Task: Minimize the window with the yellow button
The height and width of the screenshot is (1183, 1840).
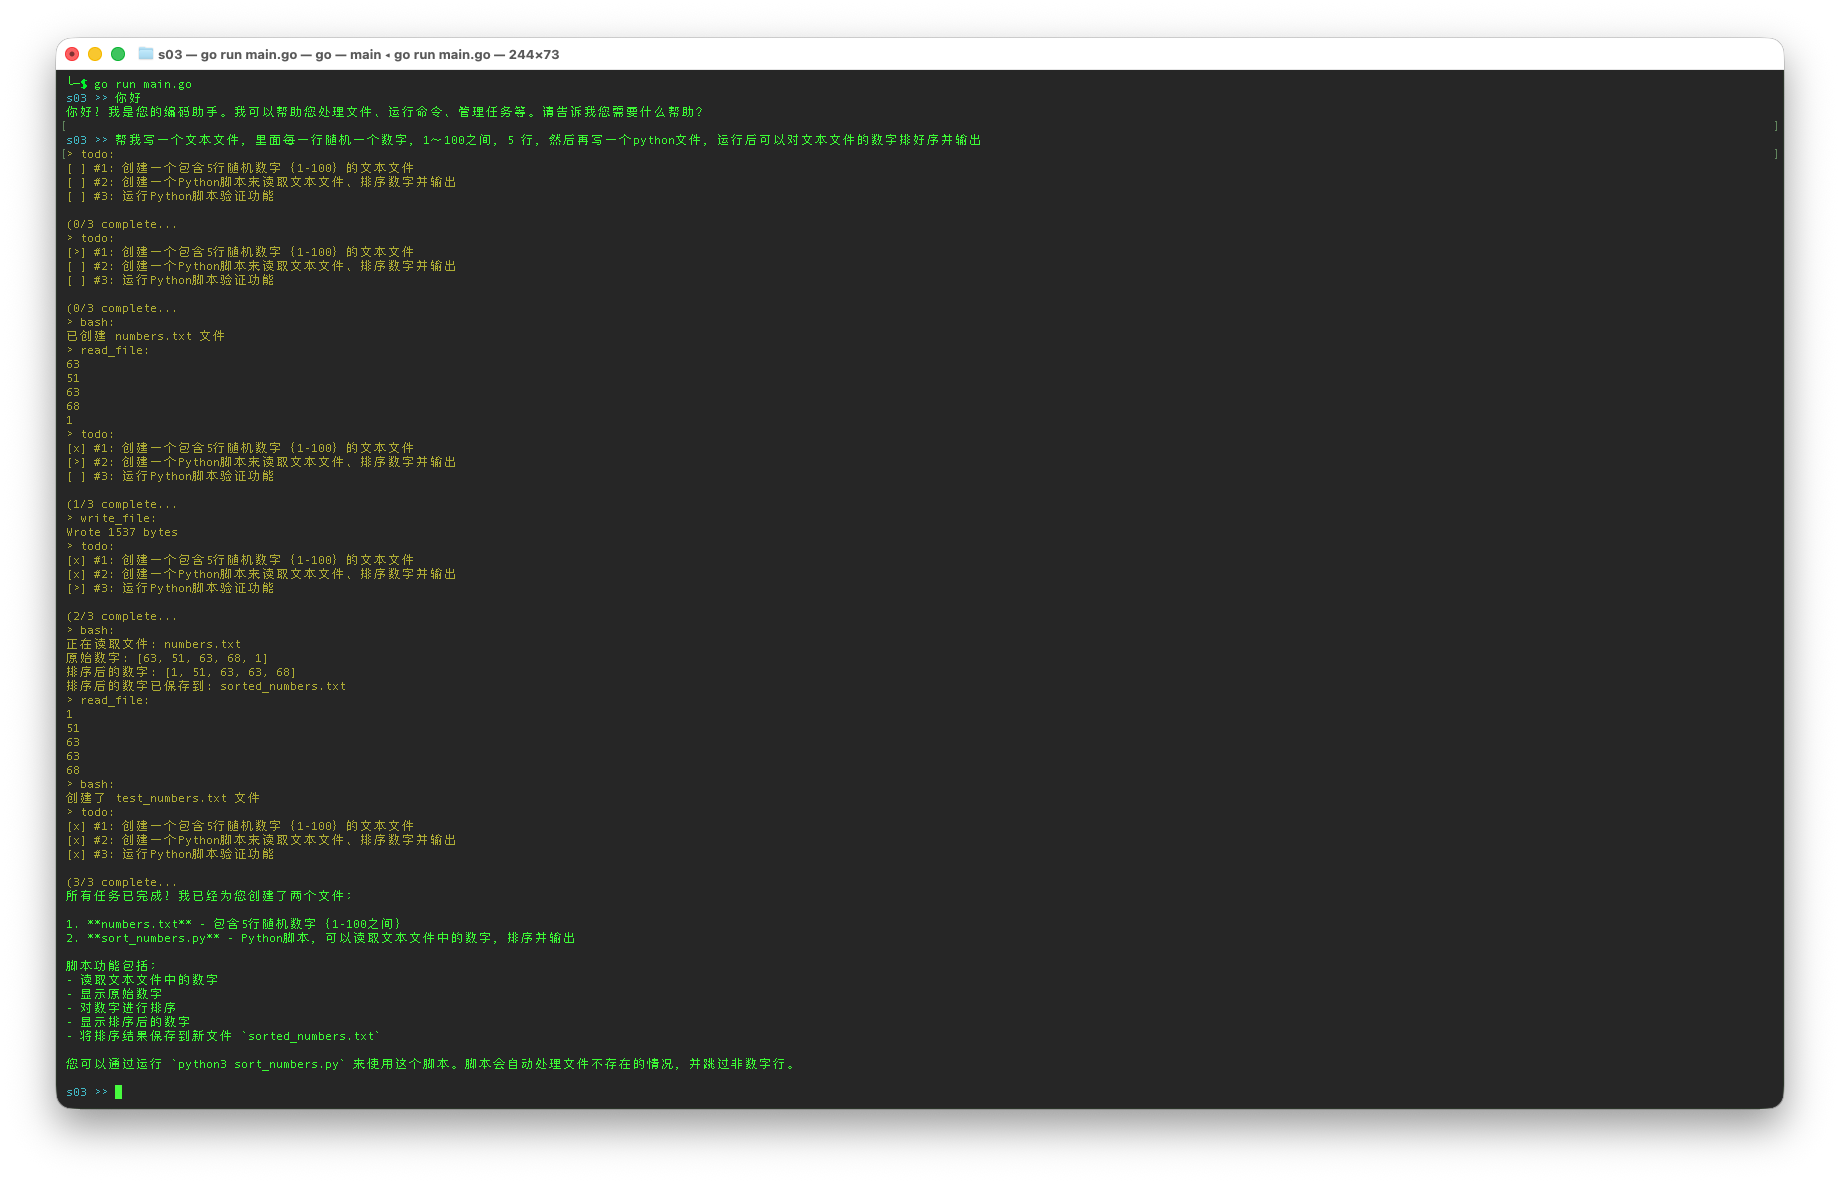Action: pyautogui.click(x=95, y=54)
